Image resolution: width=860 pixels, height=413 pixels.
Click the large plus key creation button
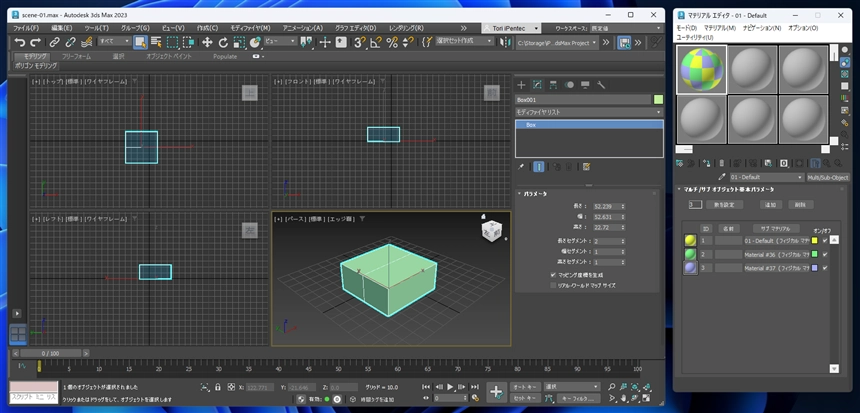(496, 392)
